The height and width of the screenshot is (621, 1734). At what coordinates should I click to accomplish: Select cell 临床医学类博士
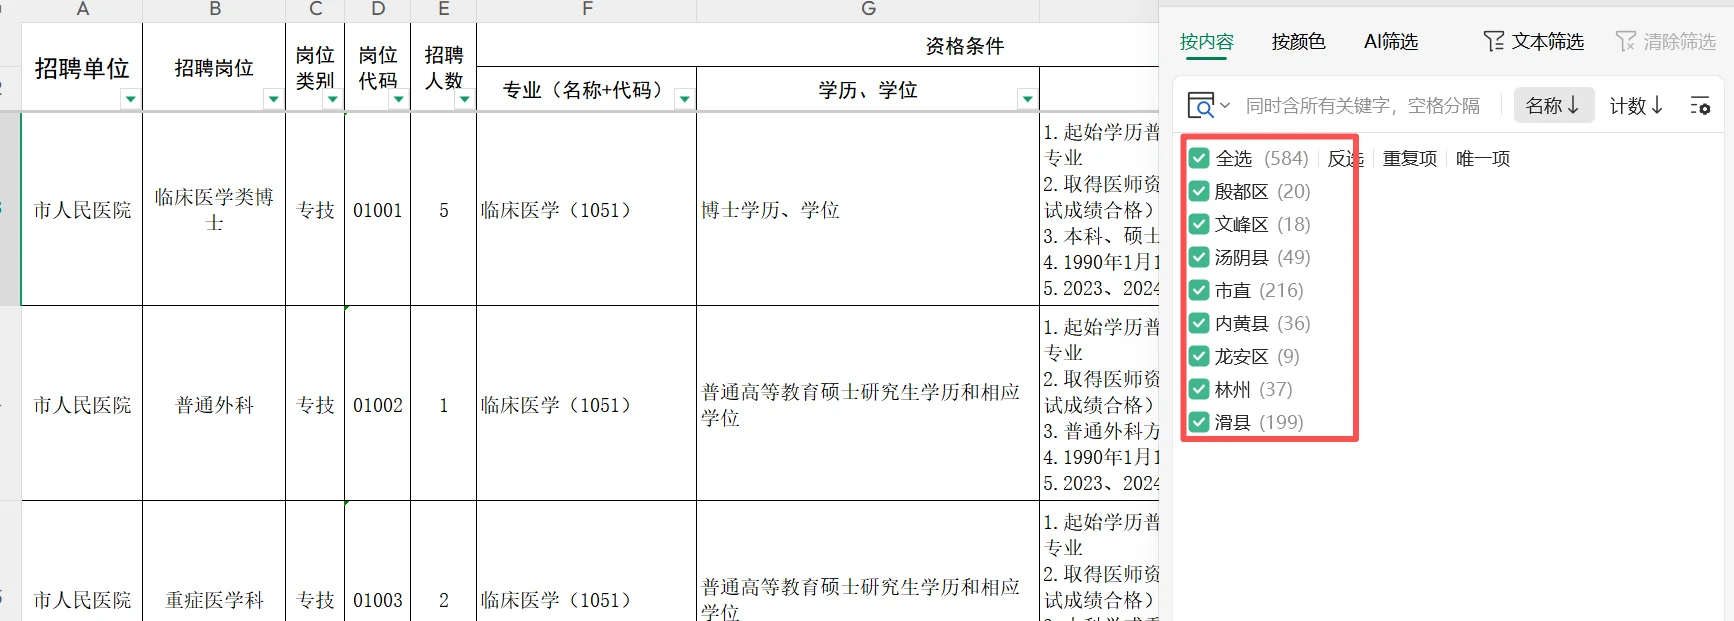(214, 209)
